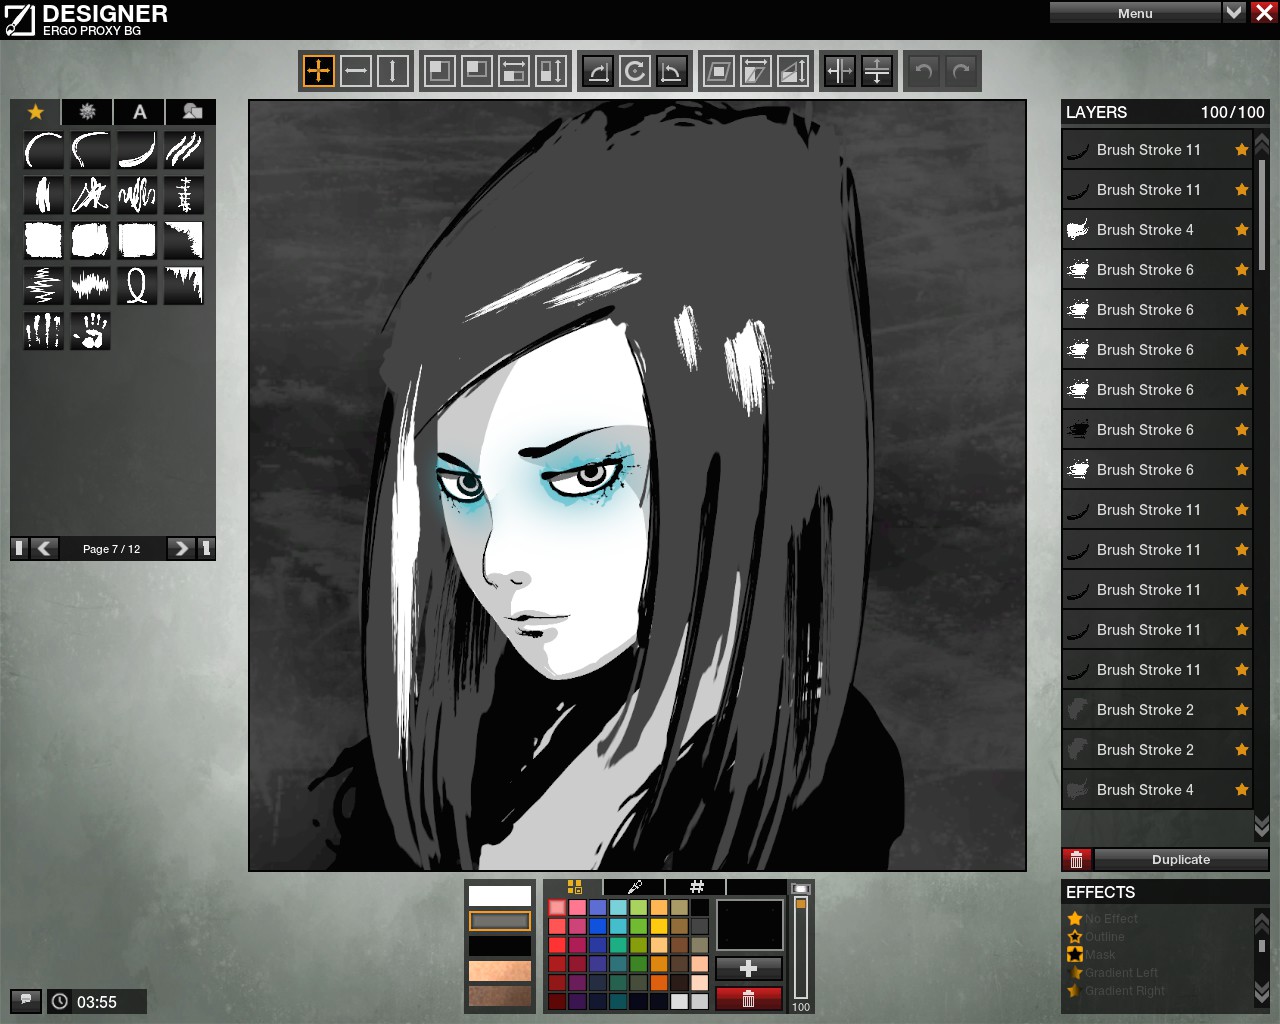The height and width of the screenshot is (1024, 1280).
Task: Select the free move transform tool
Action: point(319,71)
